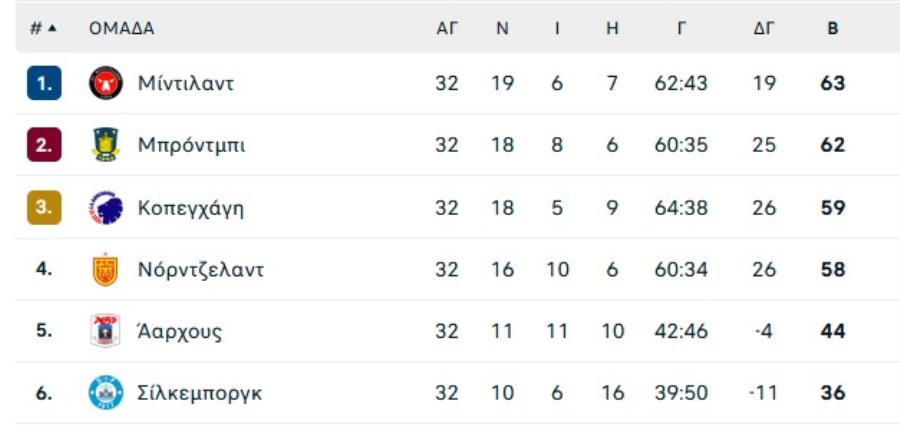Click the Ν wins column header
This screenshot has width=900, height=430.
502,29
